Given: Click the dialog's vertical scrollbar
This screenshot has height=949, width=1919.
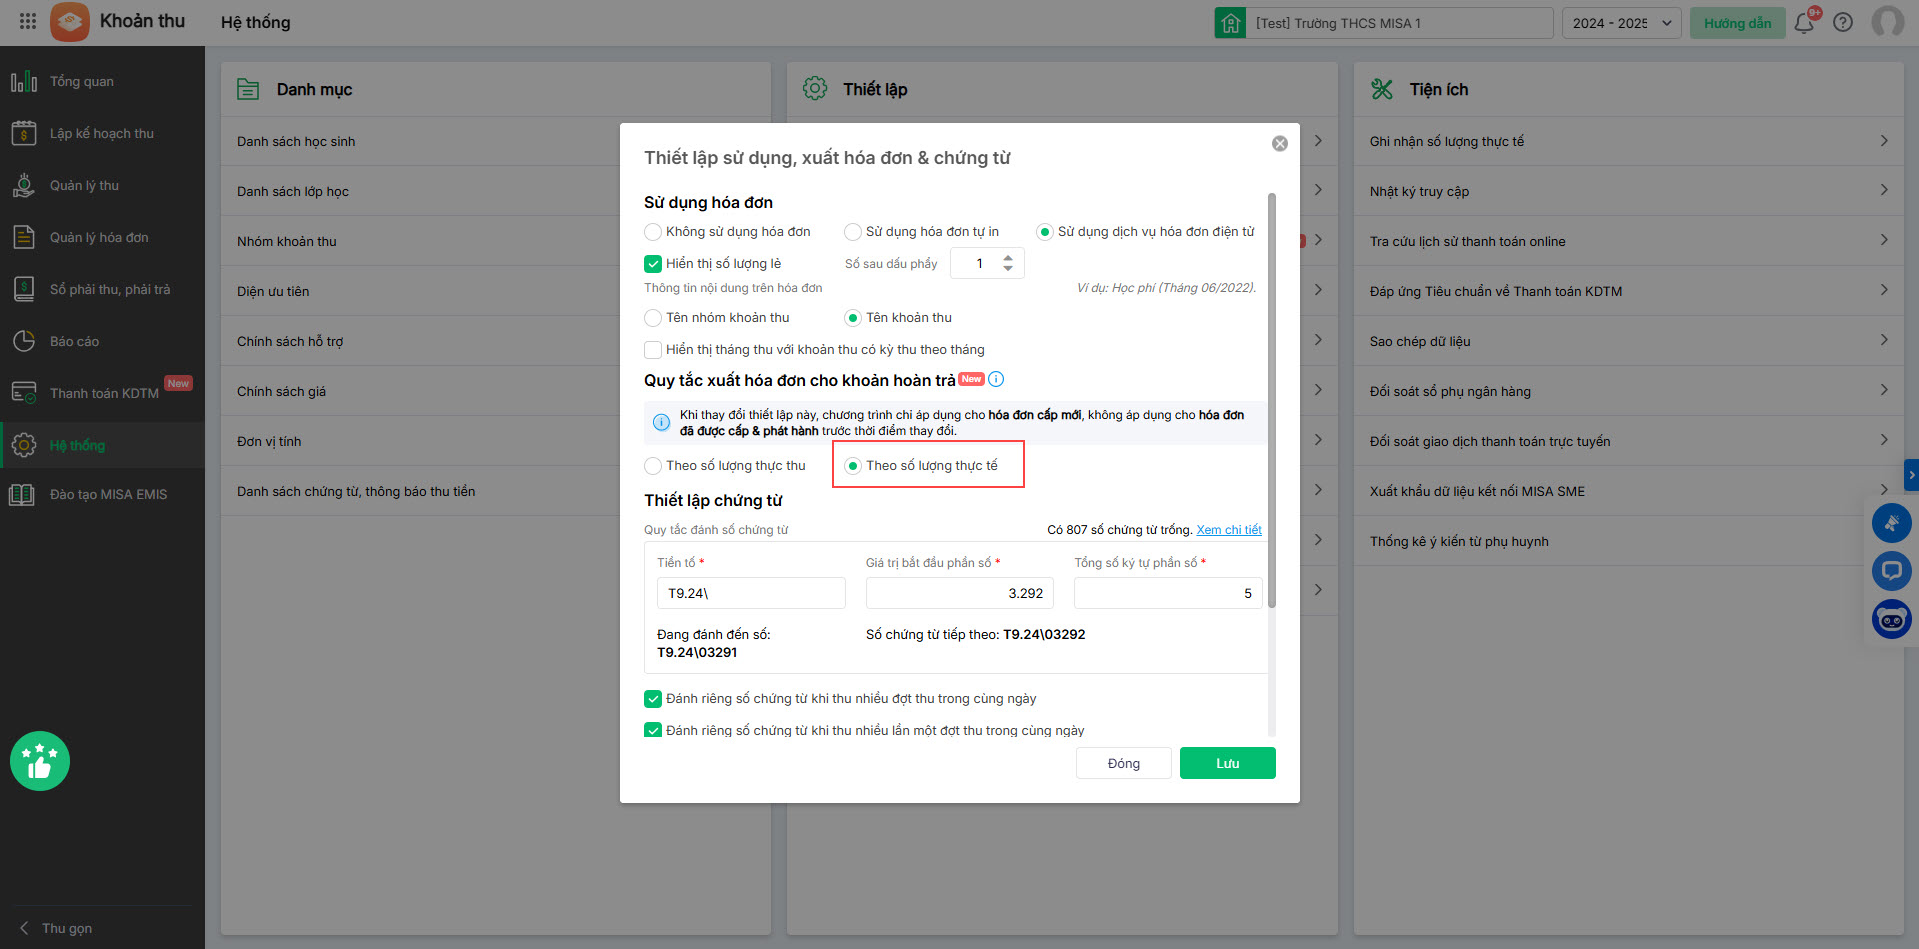Looking at the screenshot, I should click(x=1272, y=400).
